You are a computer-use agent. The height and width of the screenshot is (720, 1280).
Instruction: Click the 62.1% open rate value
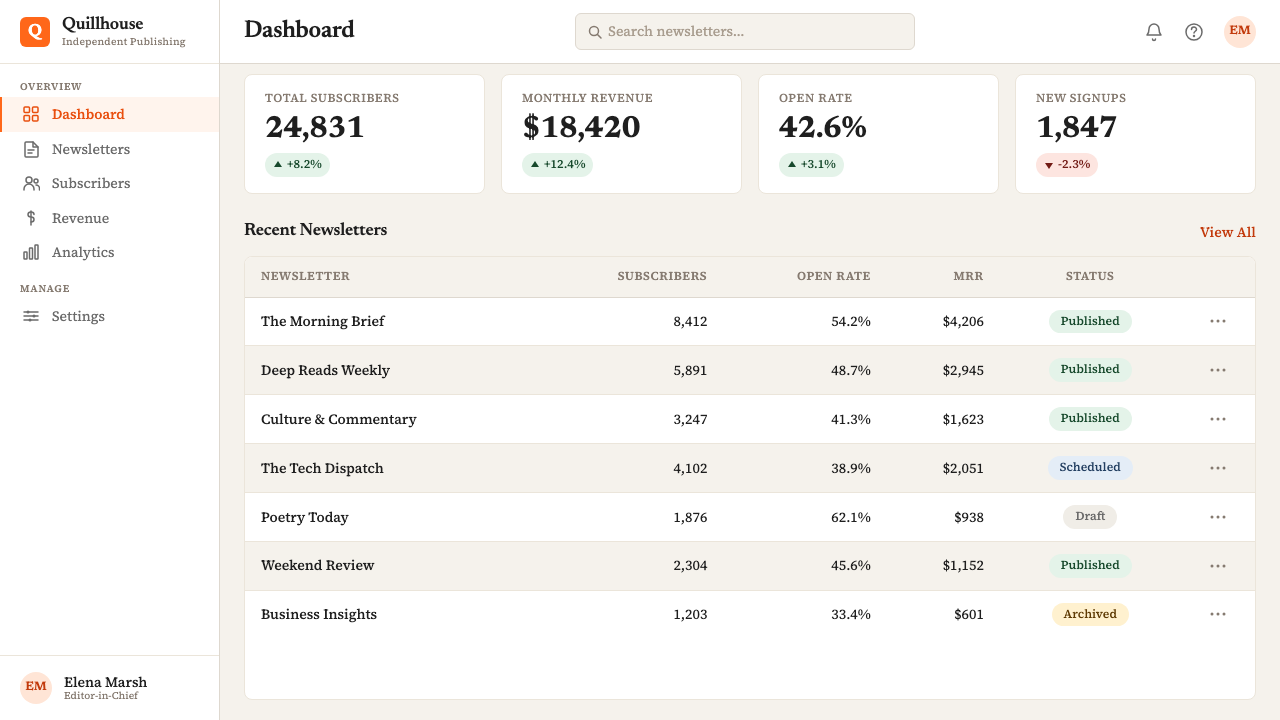pyautogui.click(x=851, y=517)
